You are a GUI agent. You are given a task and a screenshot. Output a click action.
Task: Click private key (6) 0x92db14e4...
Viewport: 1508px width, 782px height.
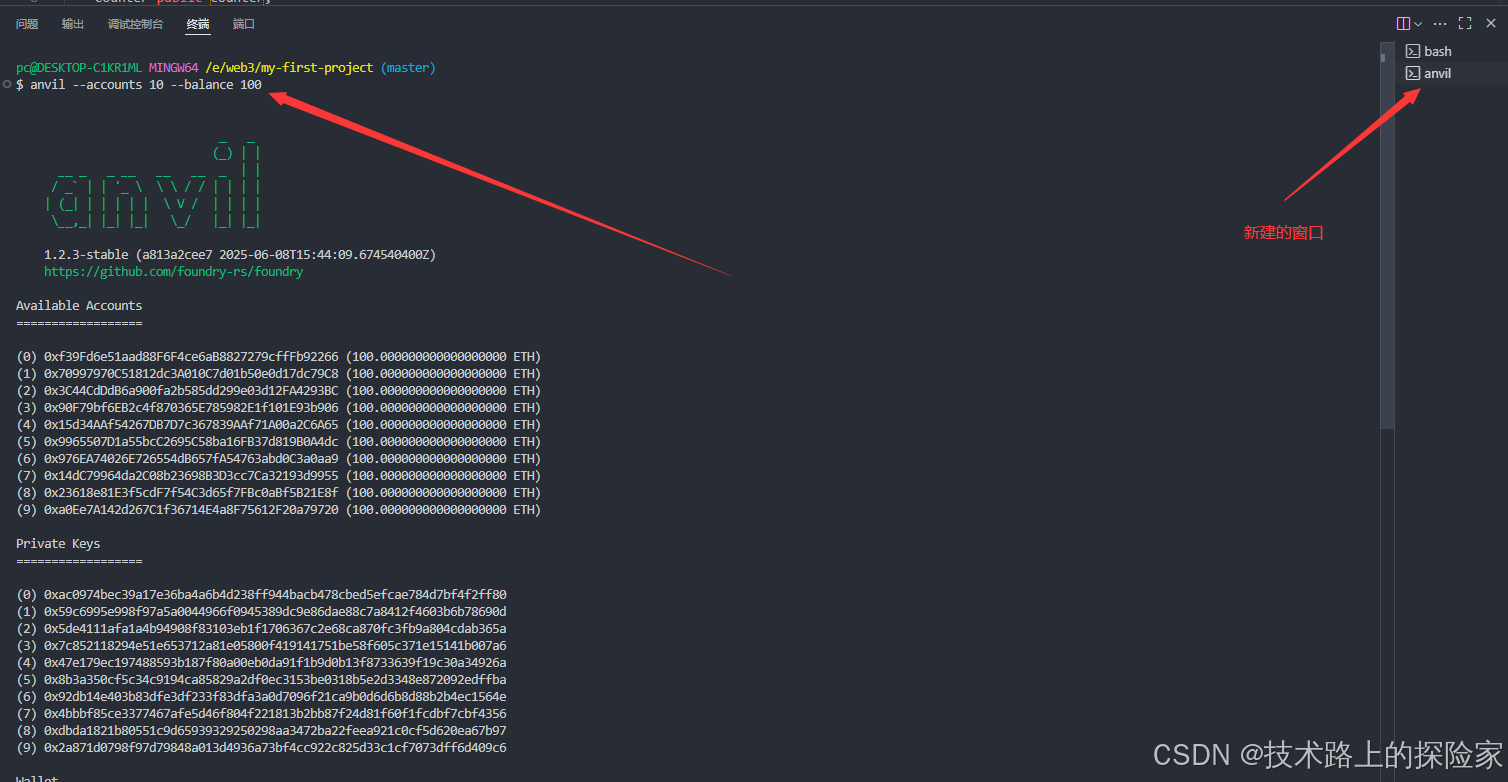point(275,697)
